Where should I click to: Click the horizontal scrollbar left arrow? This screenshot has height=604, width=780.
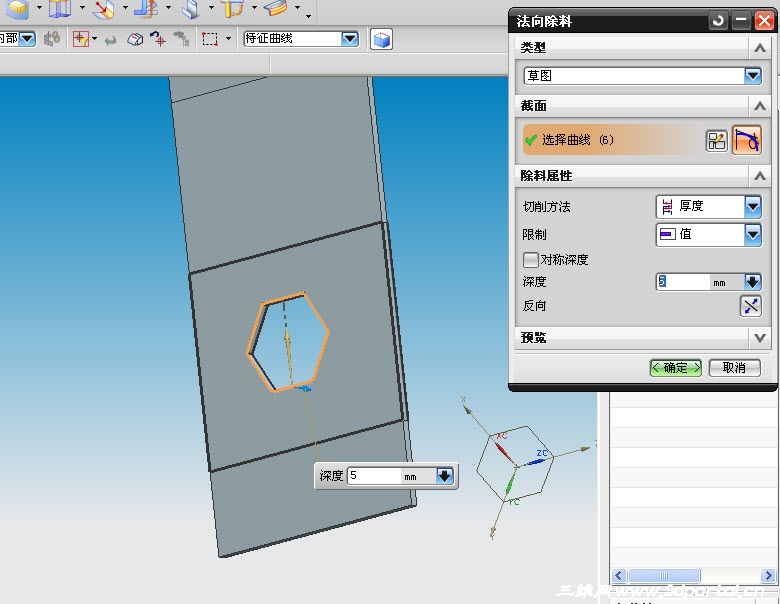click(618, 576)
